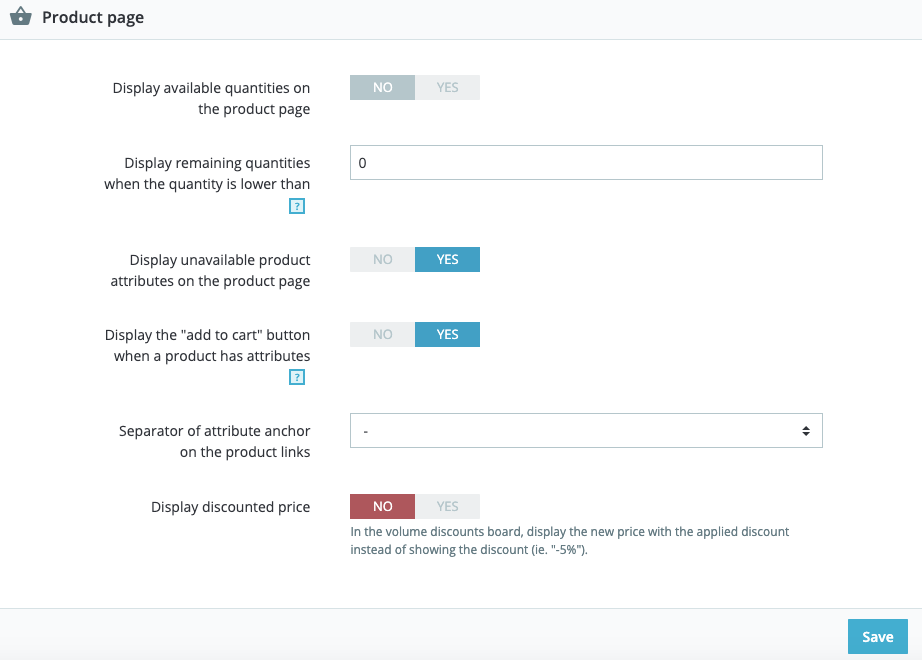
Task: Click the basket icon beside Product page
Action: pyautogui.click(x=20, y=17)
